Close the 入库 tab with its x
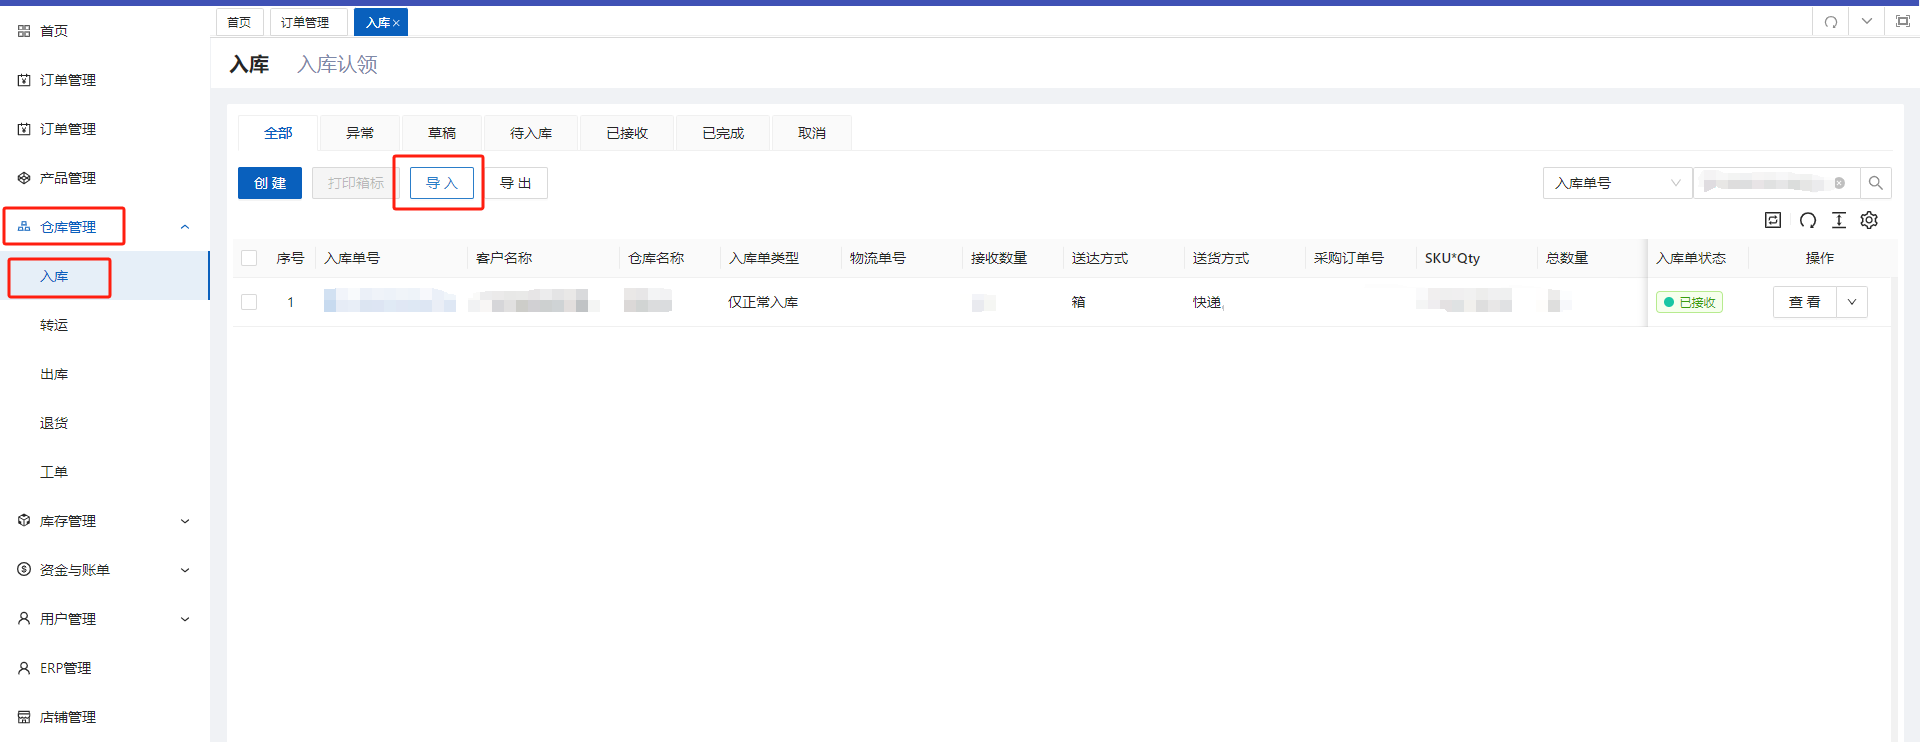The image size is (1920, 742). point(396,23)
